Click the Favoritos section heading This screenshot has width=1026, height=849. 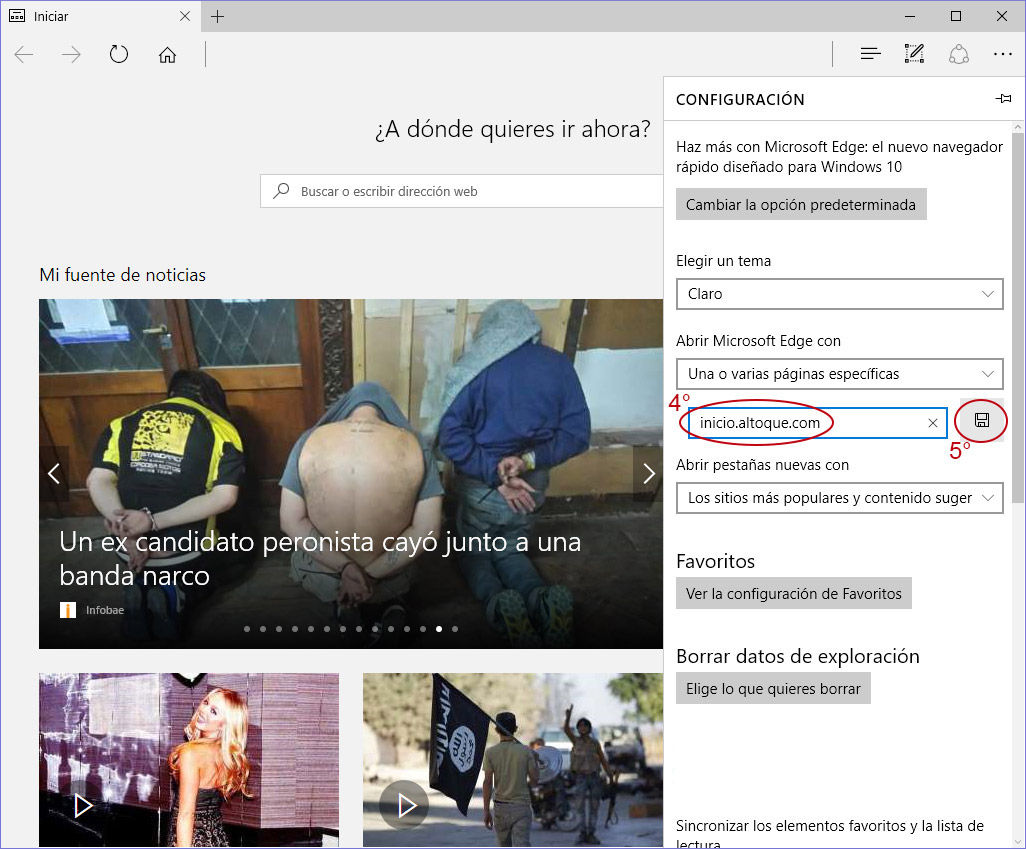[x=715, y=561]
